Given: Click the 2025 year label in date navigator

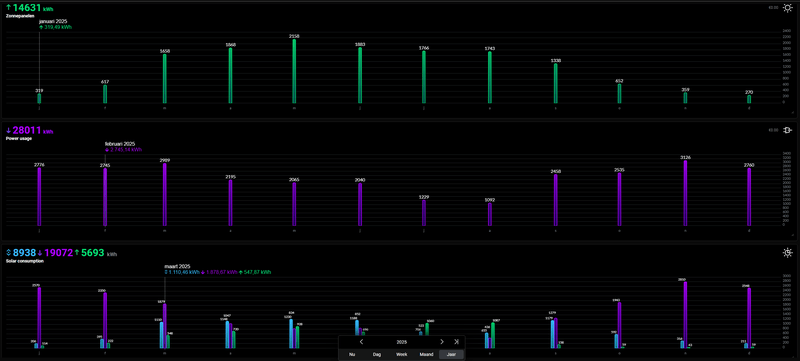Looking at the screenshot, I should coord(402,342).
